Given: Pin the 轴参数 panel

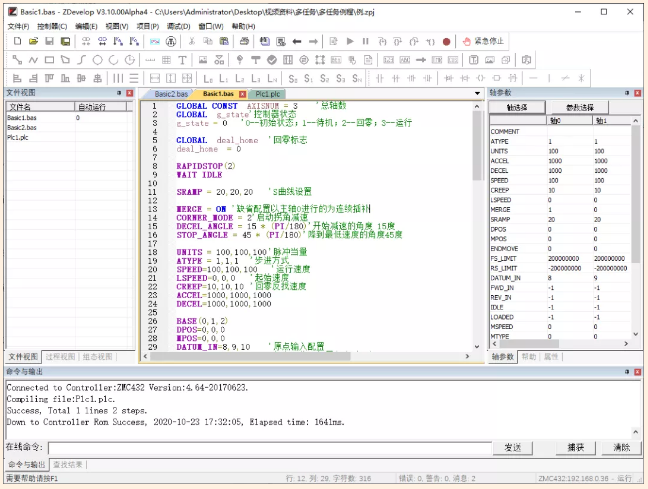Looking at the screenshot, I should (627, 93).
